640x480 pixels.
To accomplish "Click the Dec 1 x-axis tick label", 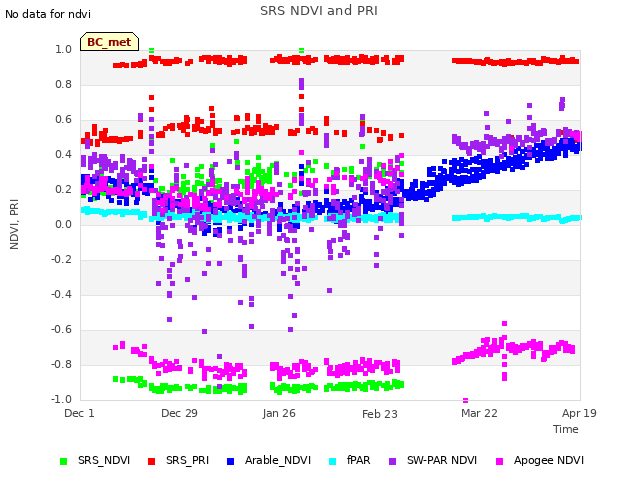I will tap(79, 413).
